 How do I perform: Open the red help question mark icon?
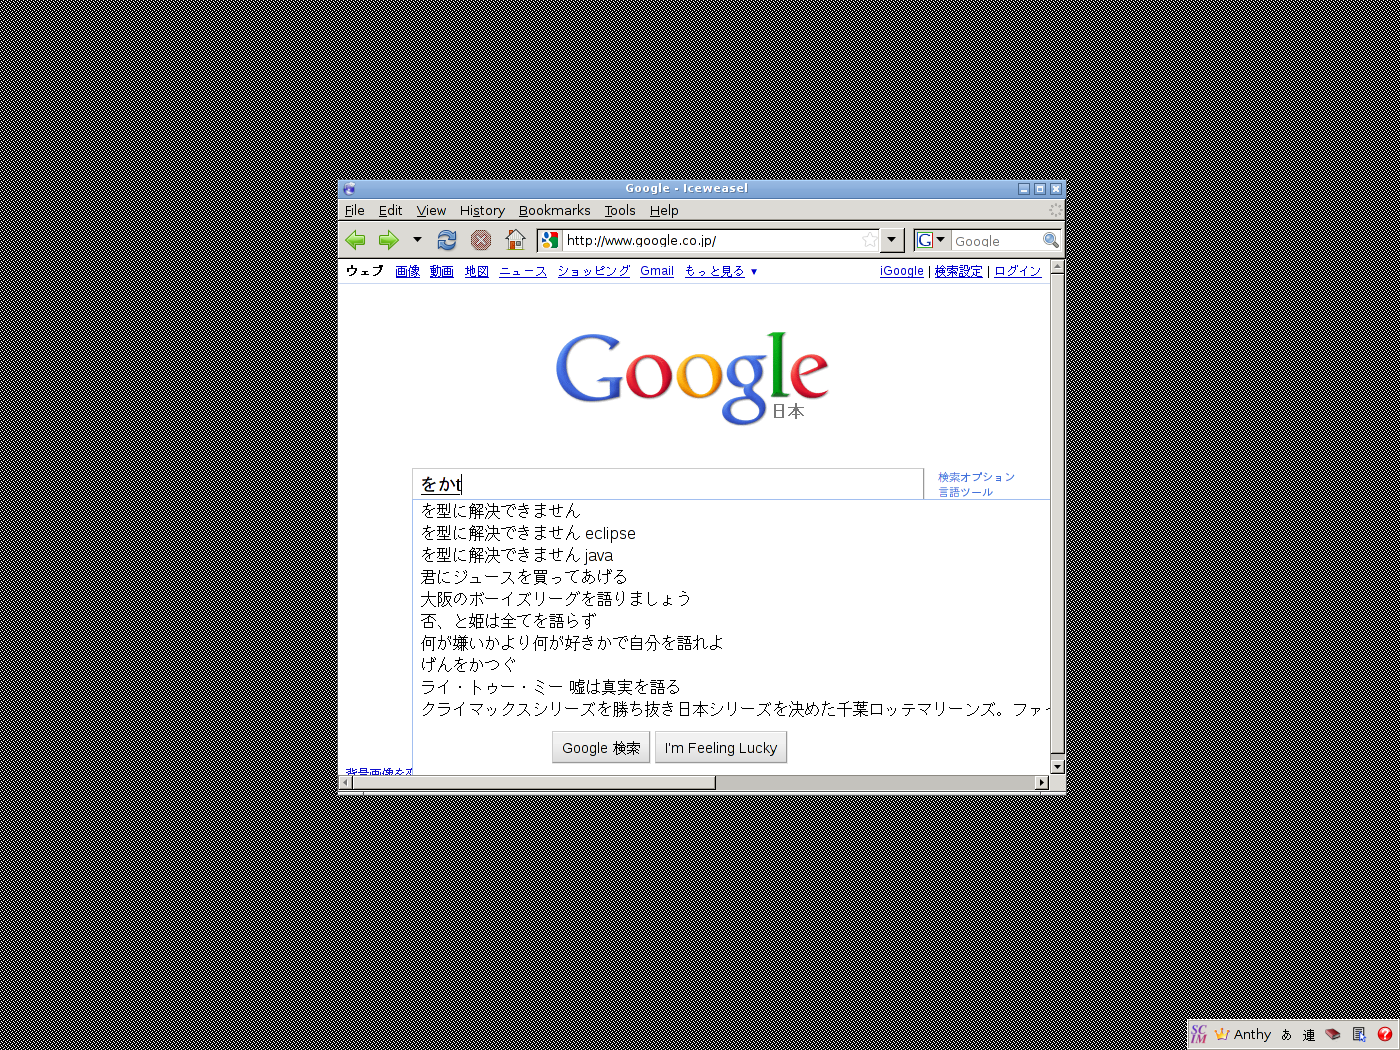[x=1385, y=1034]
